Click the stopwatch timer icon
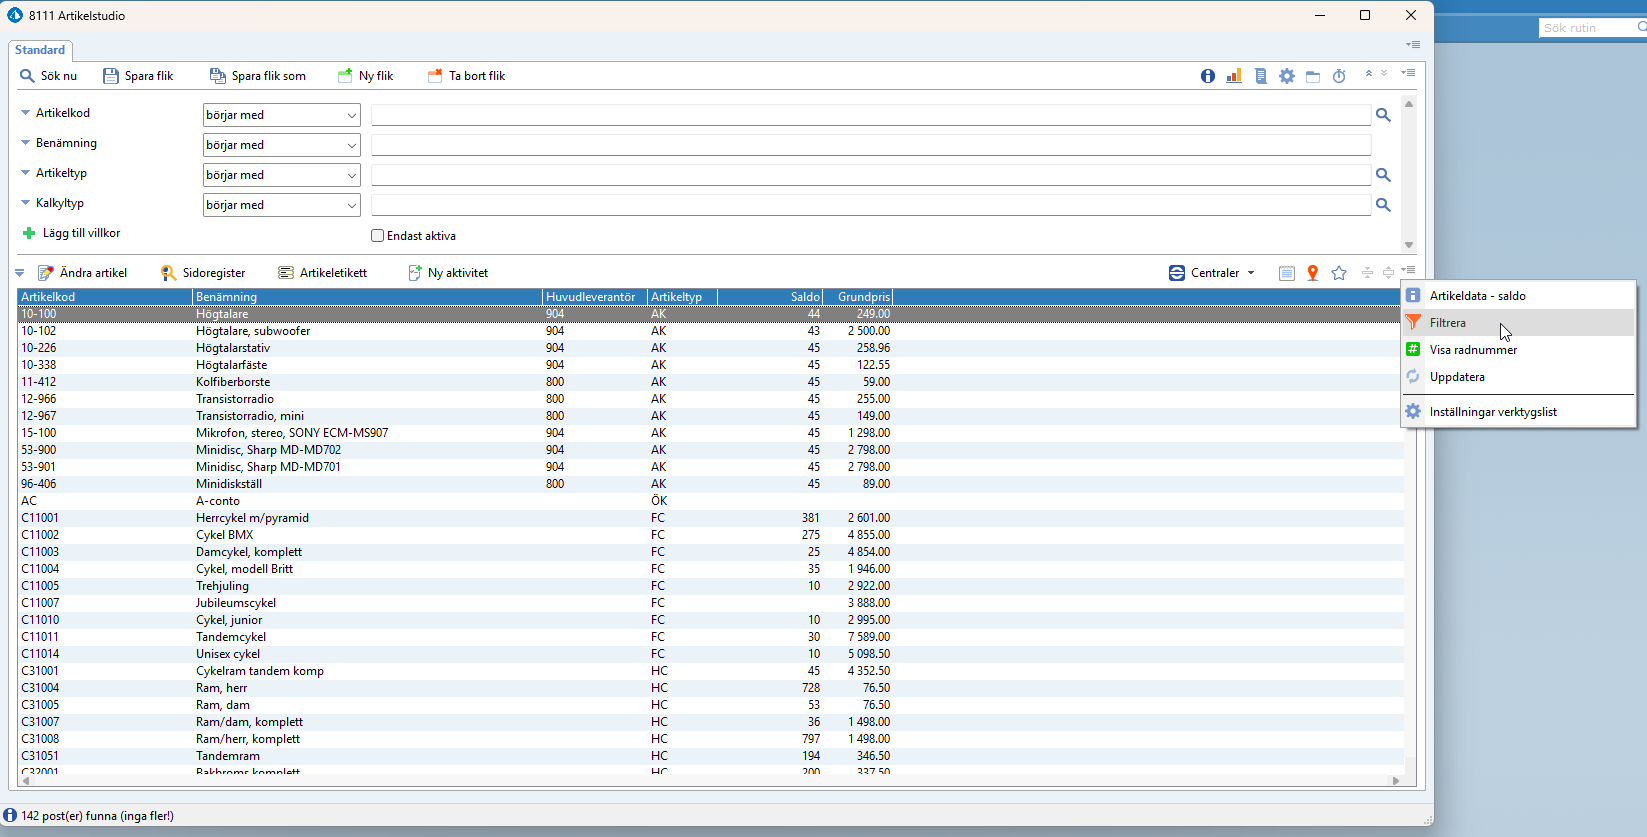This screenshot has height=837, width=1647. [1339, 76]
